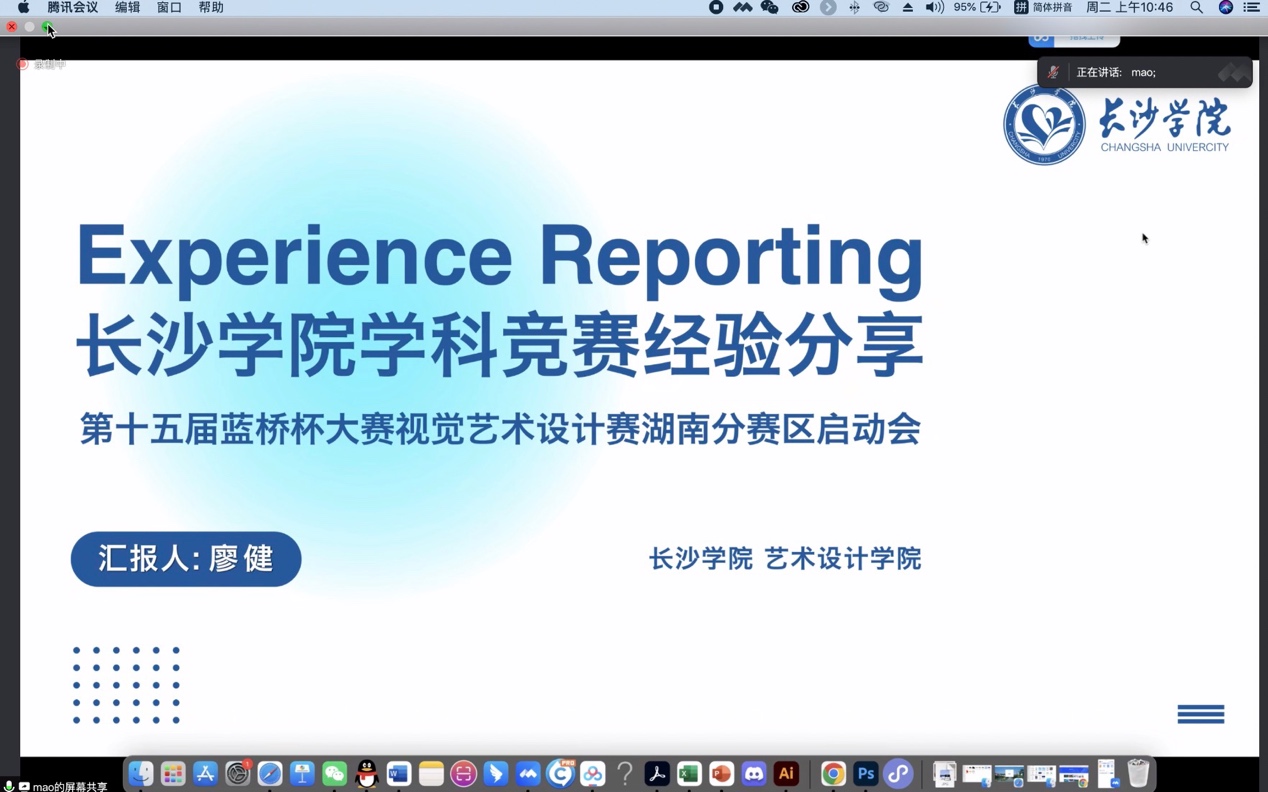
Task: Launch Photoshop from the Dock
Action: pyautogui.click(x=866, y=773)
